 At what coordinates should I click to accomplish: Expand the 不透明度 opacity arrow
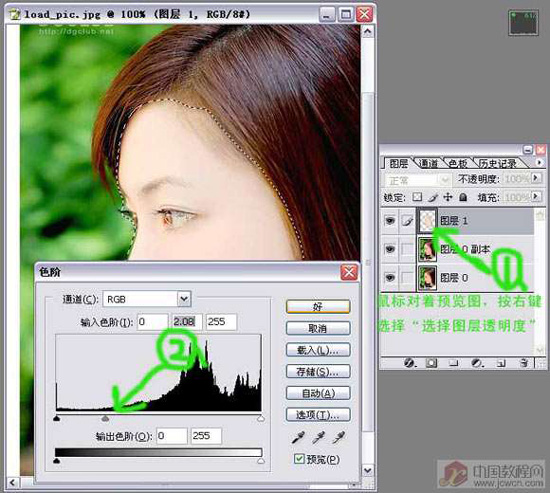535,179
